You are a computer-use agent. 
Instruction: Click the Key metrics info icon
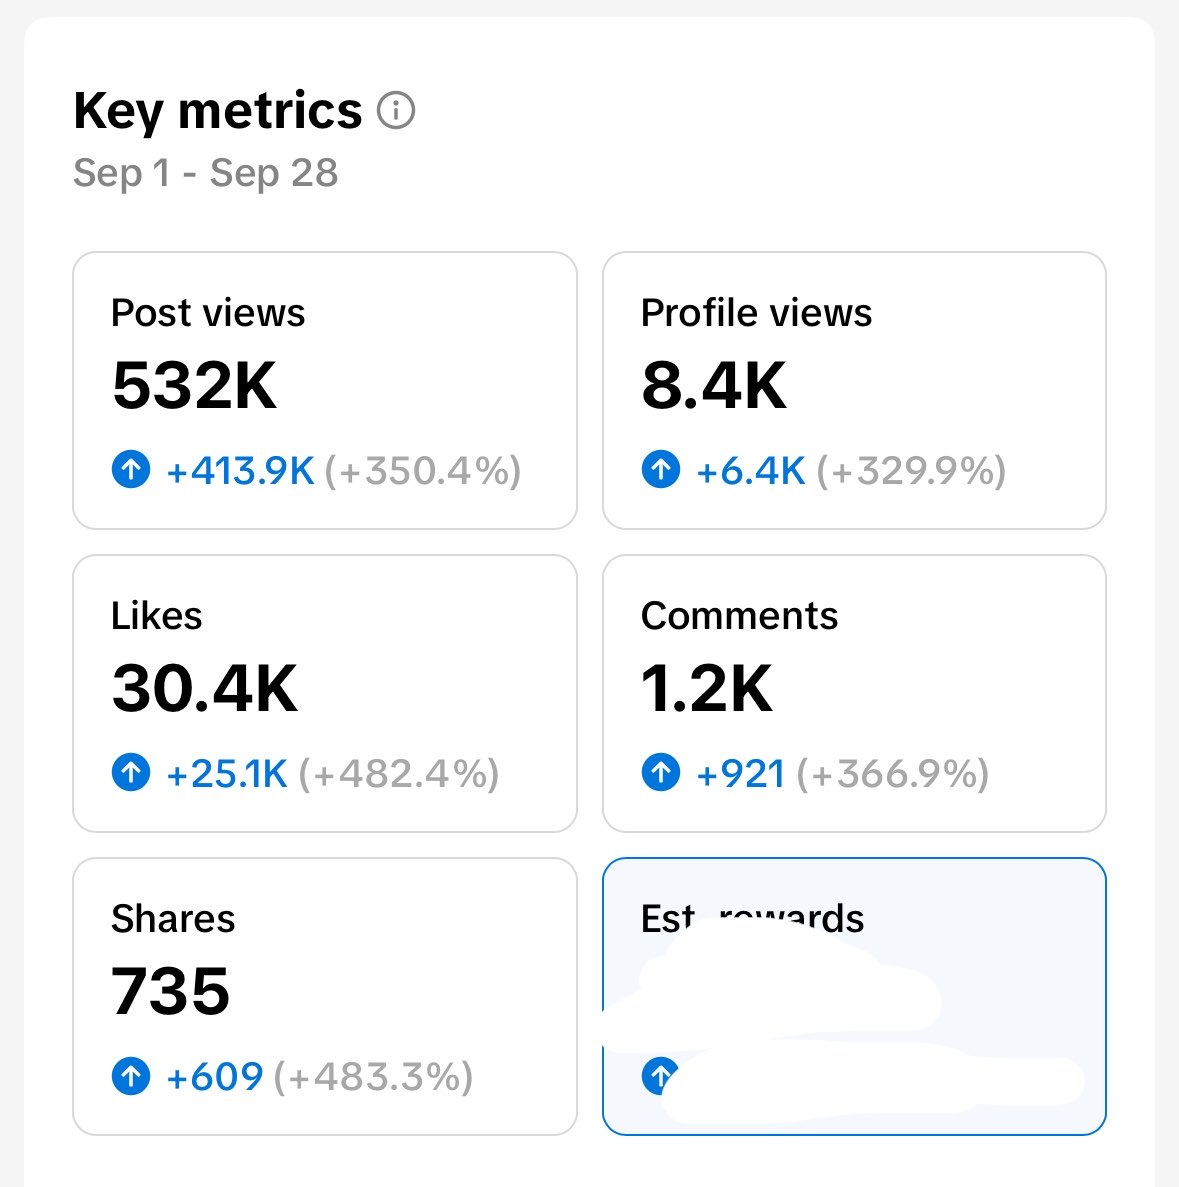coord(396,111)
